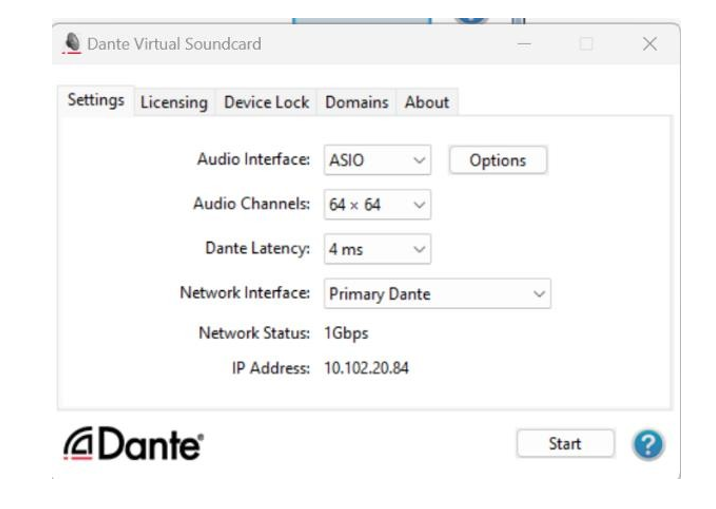Minimize the Dante Virtual Soundcard window

[x=524, y=44]
